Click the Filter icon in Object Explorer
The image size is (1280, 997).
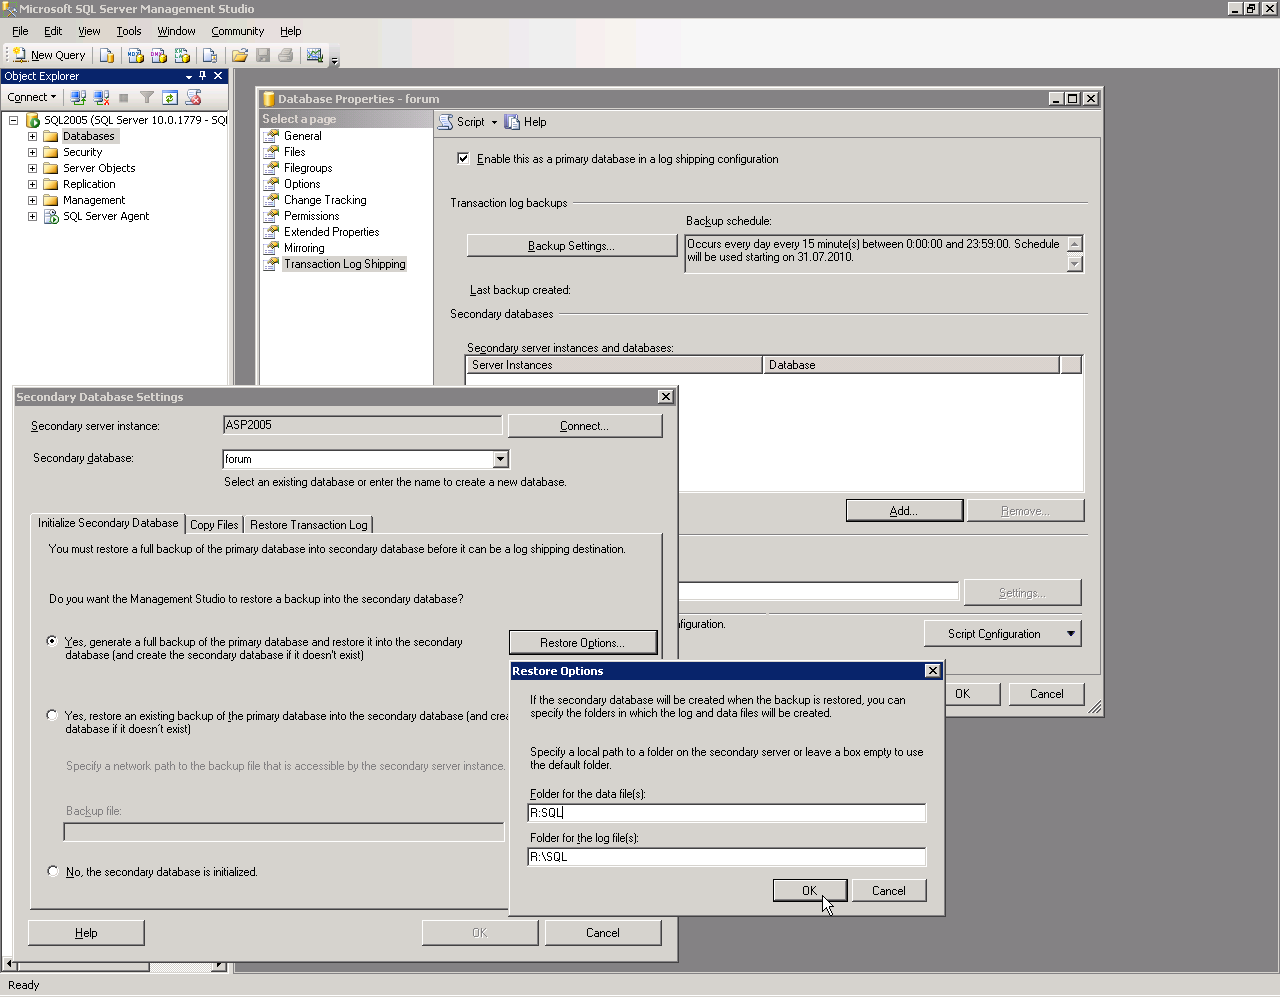(x=147, y=97)
